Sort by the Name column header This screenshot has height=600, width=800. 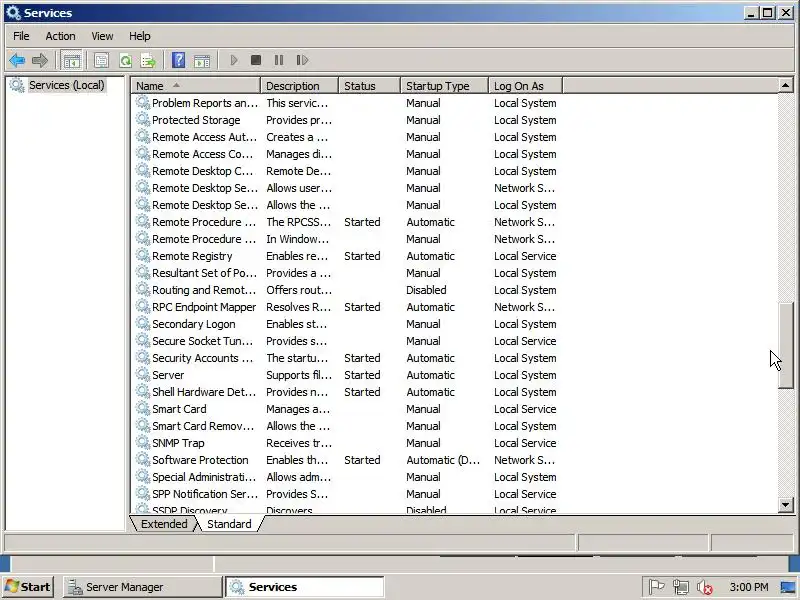(x=196, y=86)
